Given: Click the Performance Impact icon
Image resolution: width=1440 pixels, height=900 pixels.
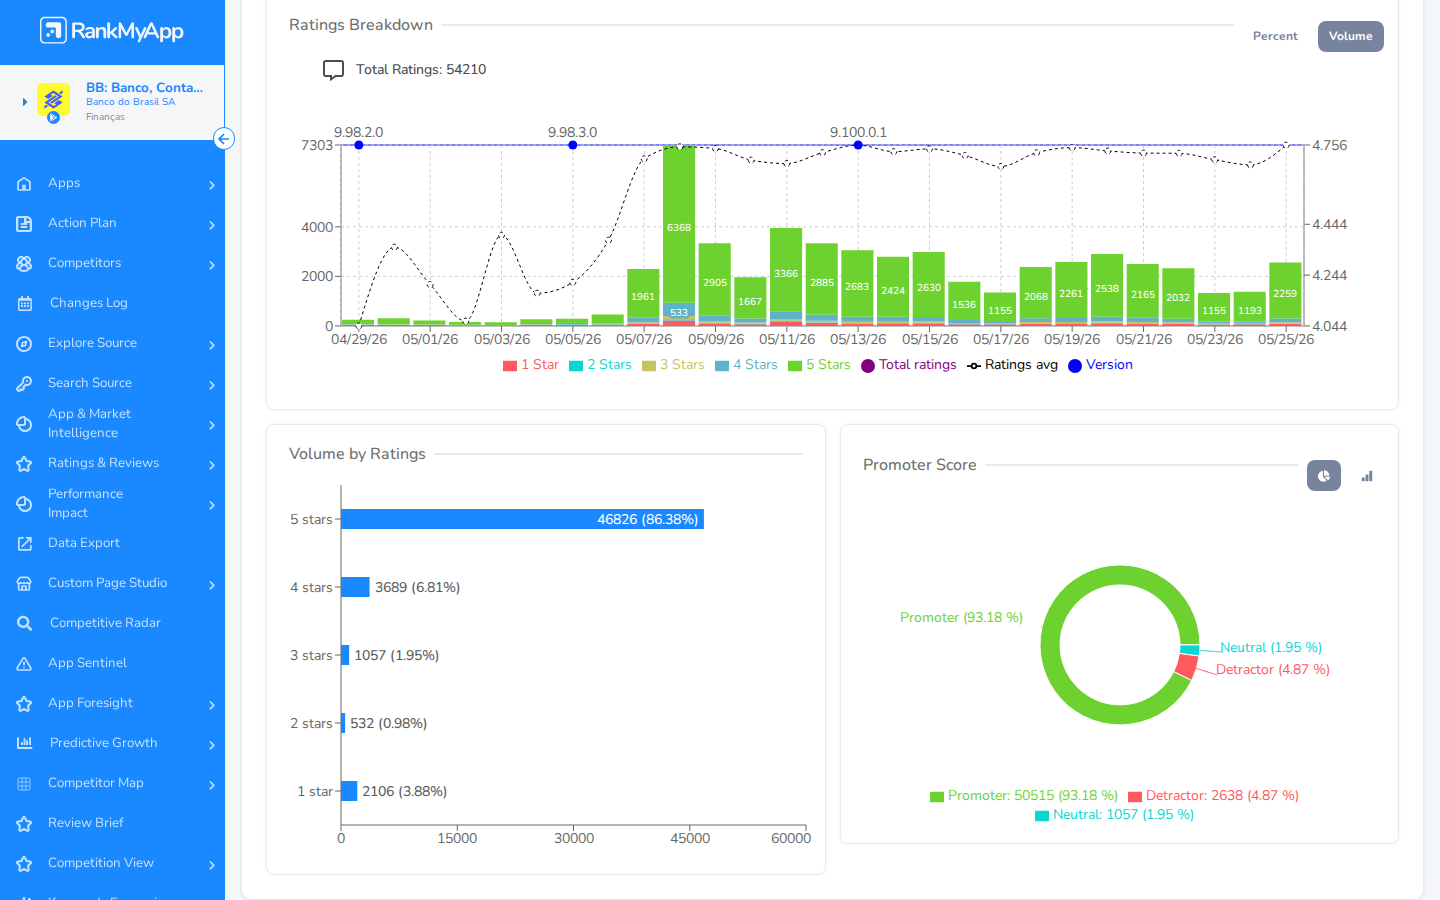Looking at the screenshot, I should pyautogui.click(x=24, y=504).
